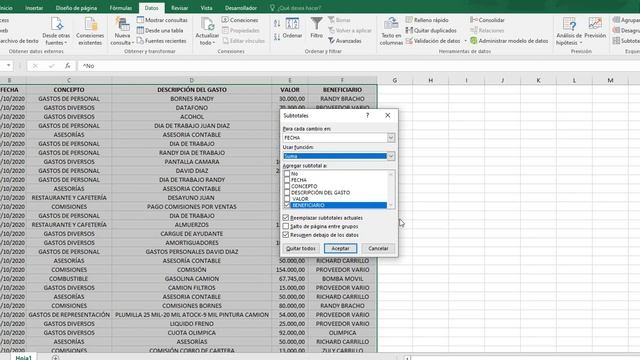Open Avanzadas filter options
640x360 pixels.
point(345,41)
